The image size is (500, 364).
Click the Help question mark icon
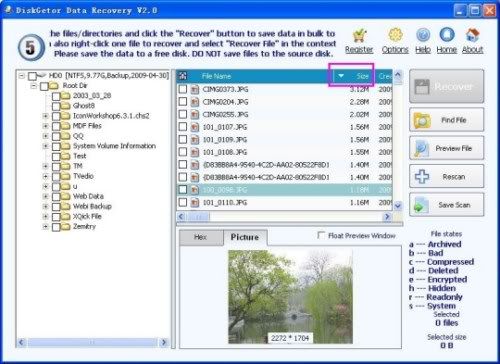pyautogui.click(x=423, y=35)
